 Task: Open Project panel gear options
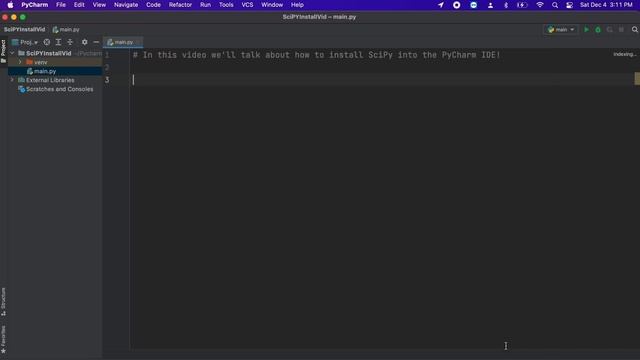pos(84,42)
